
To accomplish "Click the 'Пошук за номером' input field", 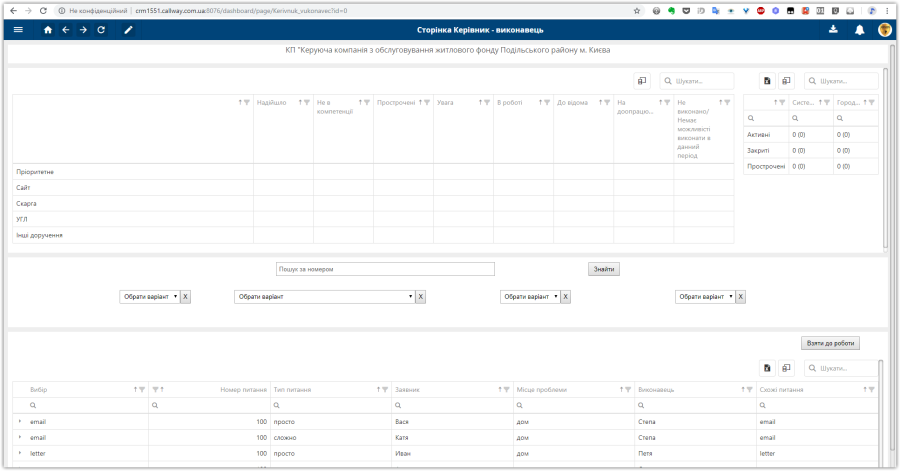I will (x=385, y=269).
